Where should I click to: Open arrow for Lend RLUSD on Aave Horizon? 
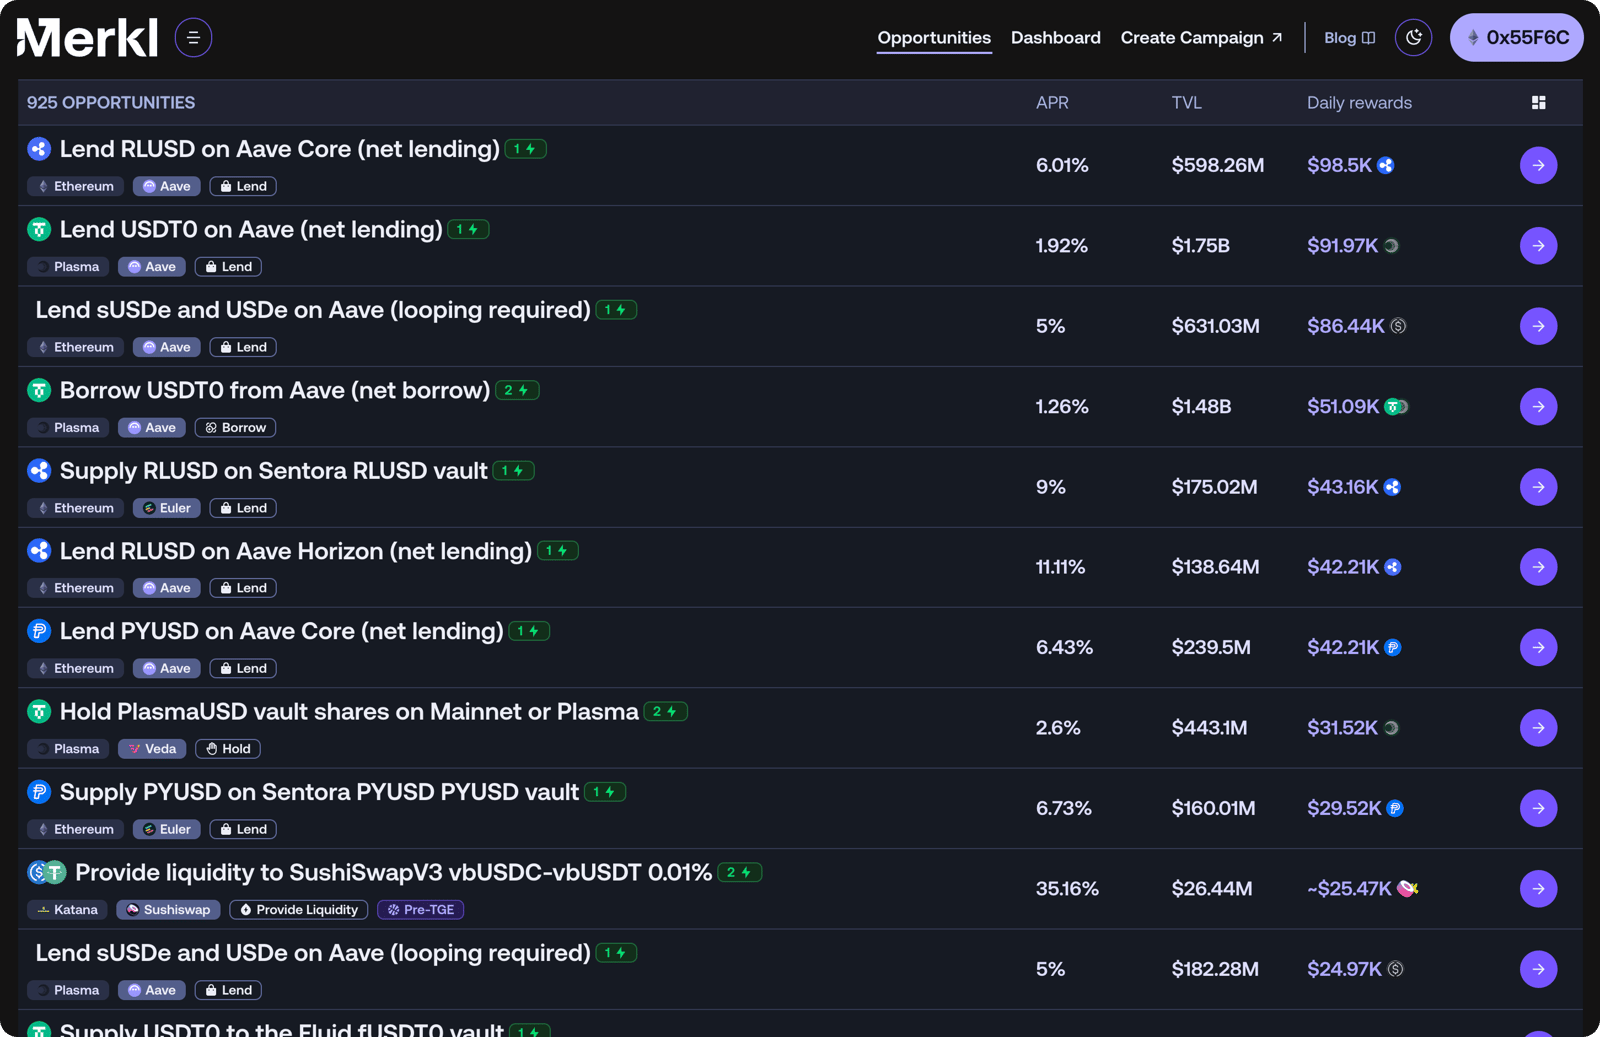tap(1538, 567)
